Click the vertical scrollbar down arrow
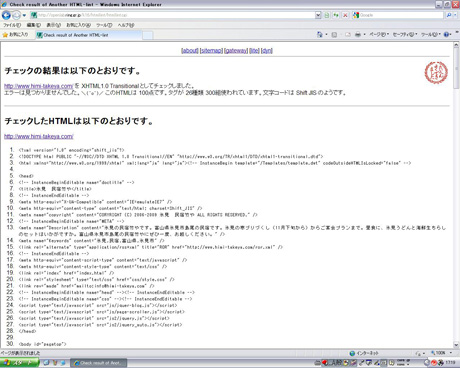 [x=456, y=345]
